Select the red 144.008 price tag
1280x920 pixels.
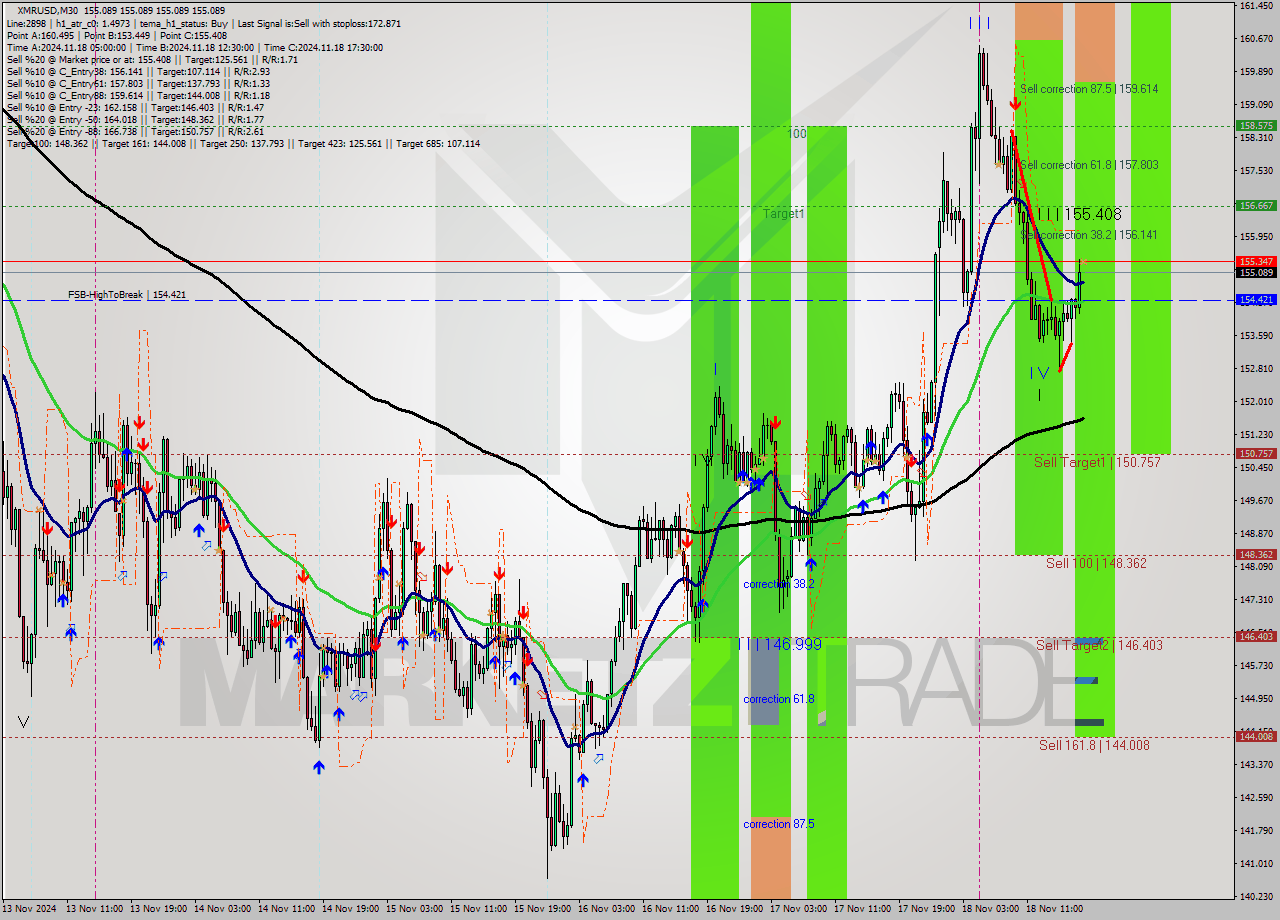pyautogui.click(x=1256, y=736)
